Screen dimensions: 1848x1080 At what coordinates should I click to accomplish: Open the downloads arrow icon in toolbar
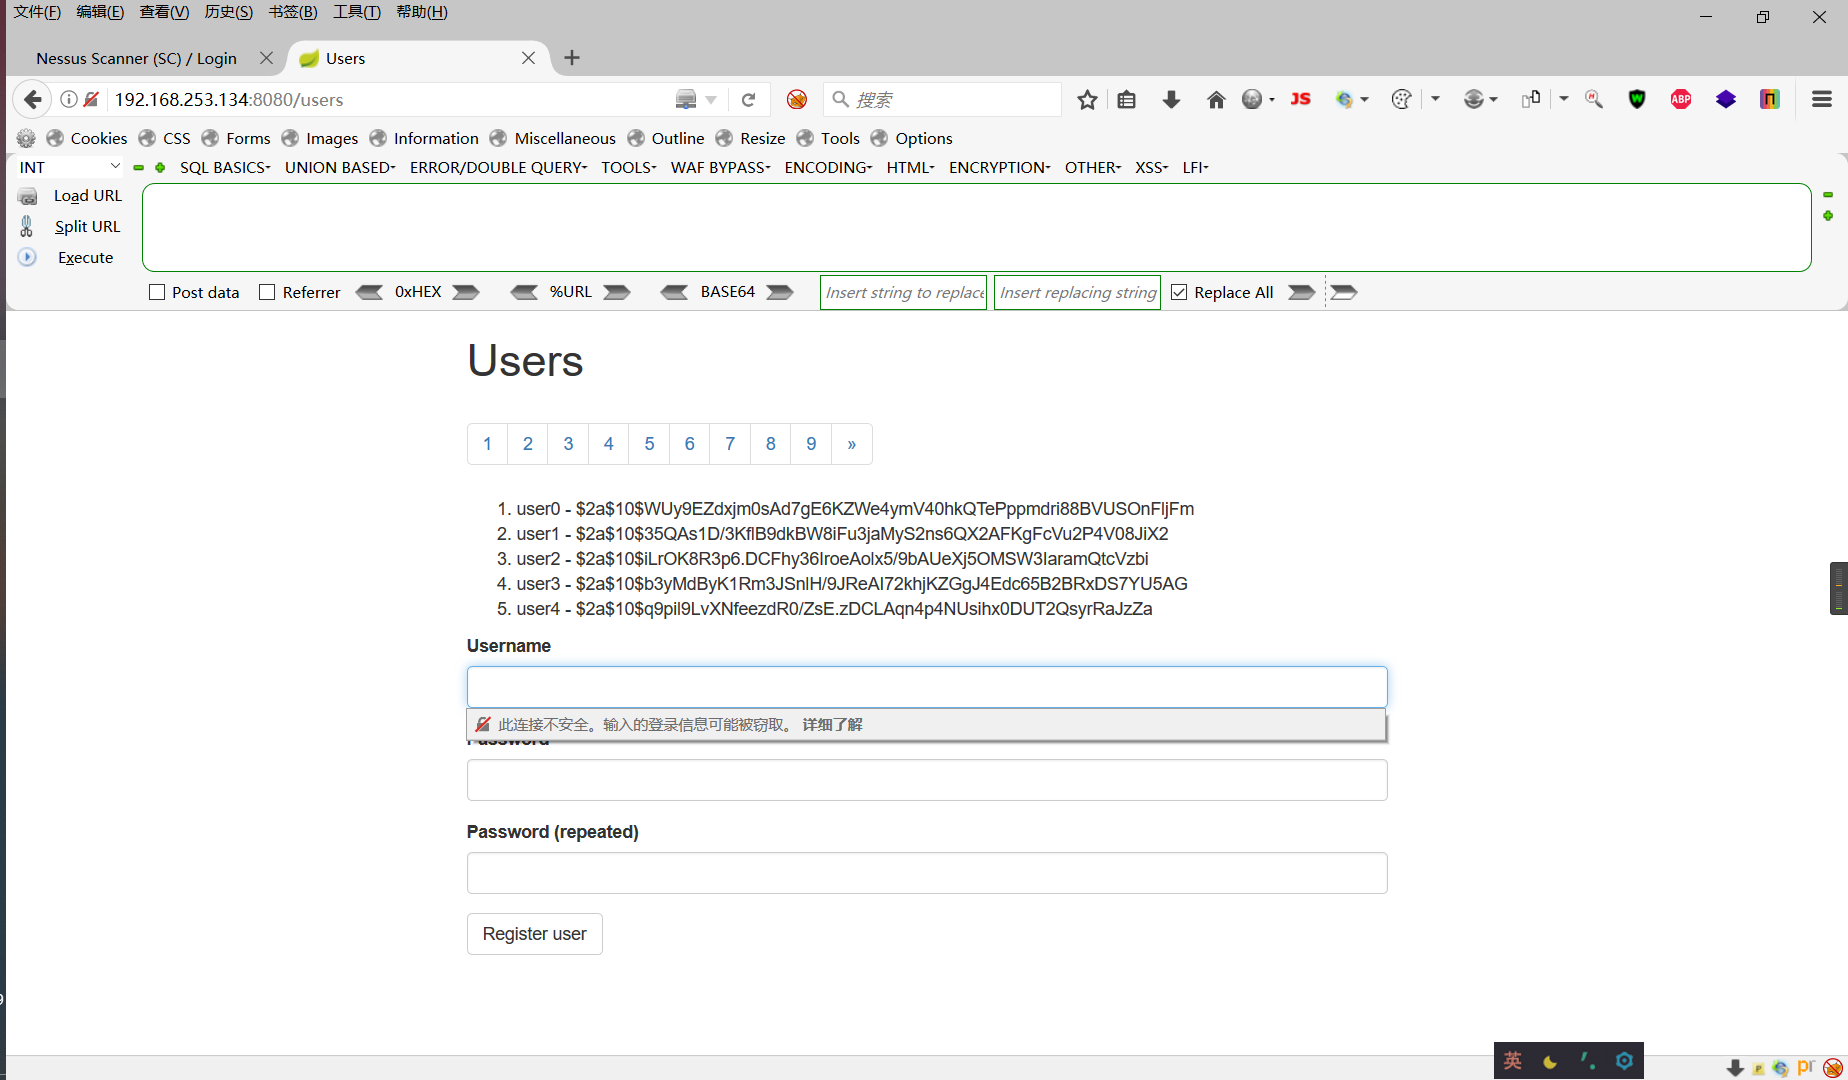(1171, 99)
